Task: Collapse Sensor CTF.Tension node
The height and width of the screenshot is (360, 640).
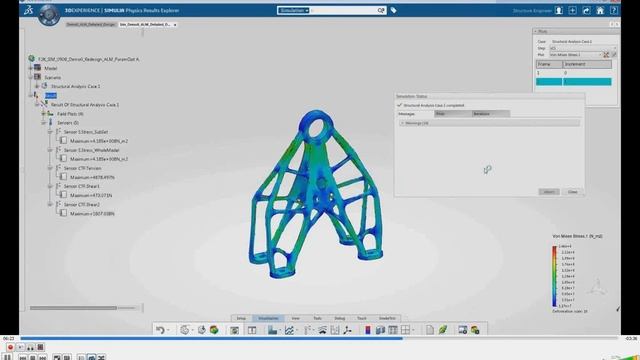Action: (x=50, y=168)
